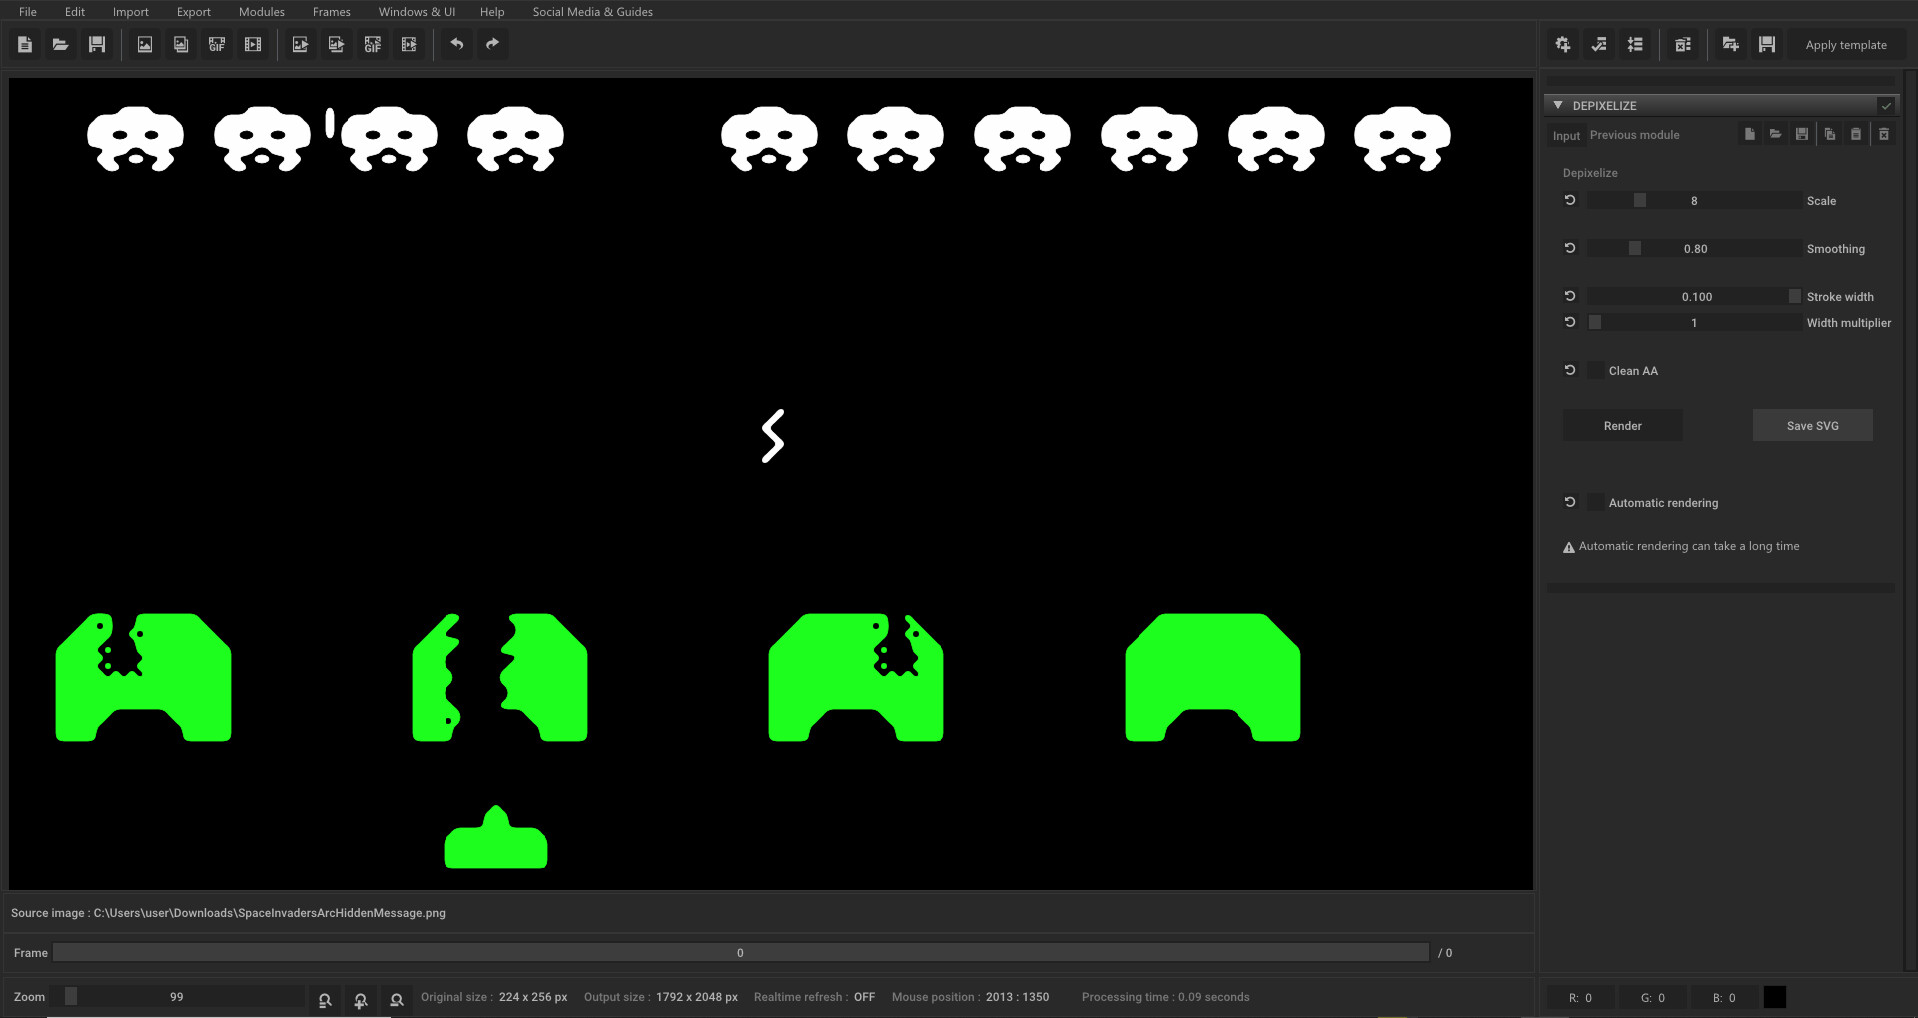Click the add module gear icon
This screenshot has width=1918, height=1018.
[x=1563, y=44]
